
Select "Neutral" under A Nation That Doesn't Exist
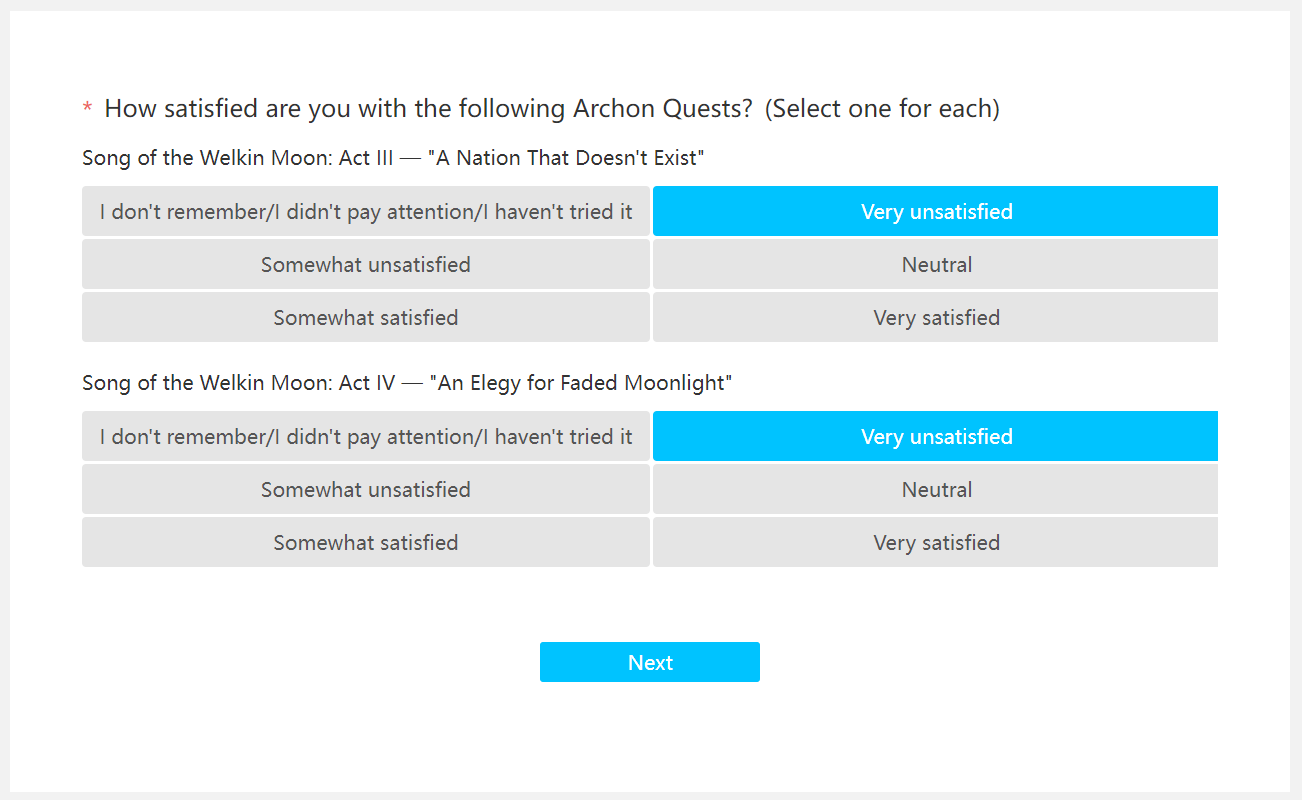tap(935, 265)
